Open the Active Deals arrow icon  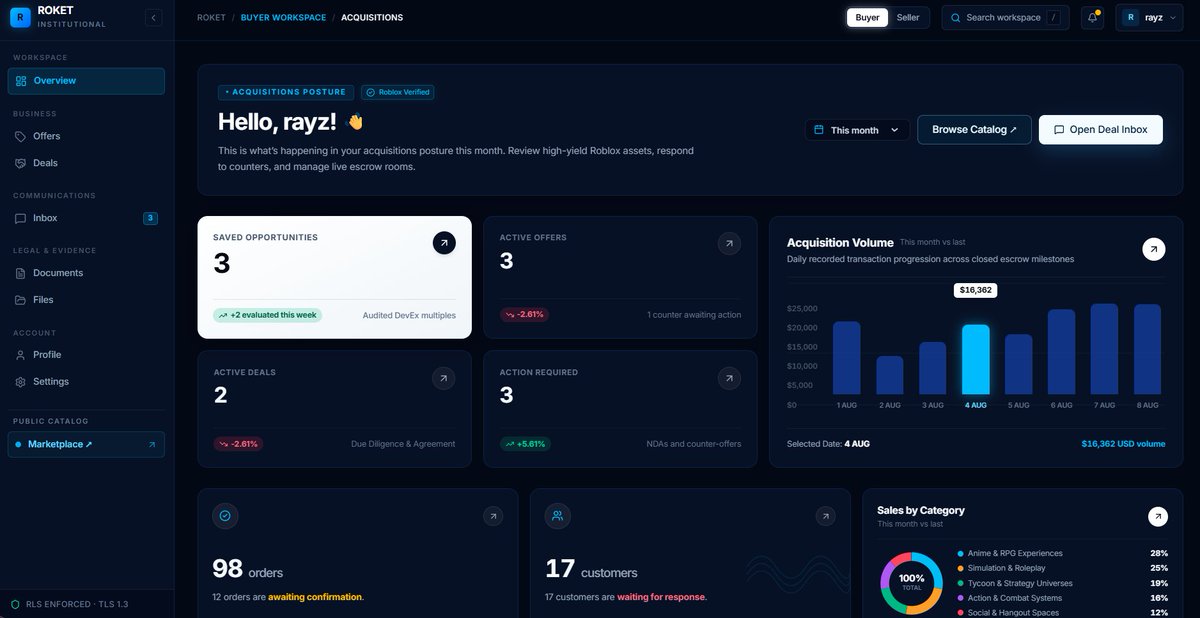(x=444, y=378)
